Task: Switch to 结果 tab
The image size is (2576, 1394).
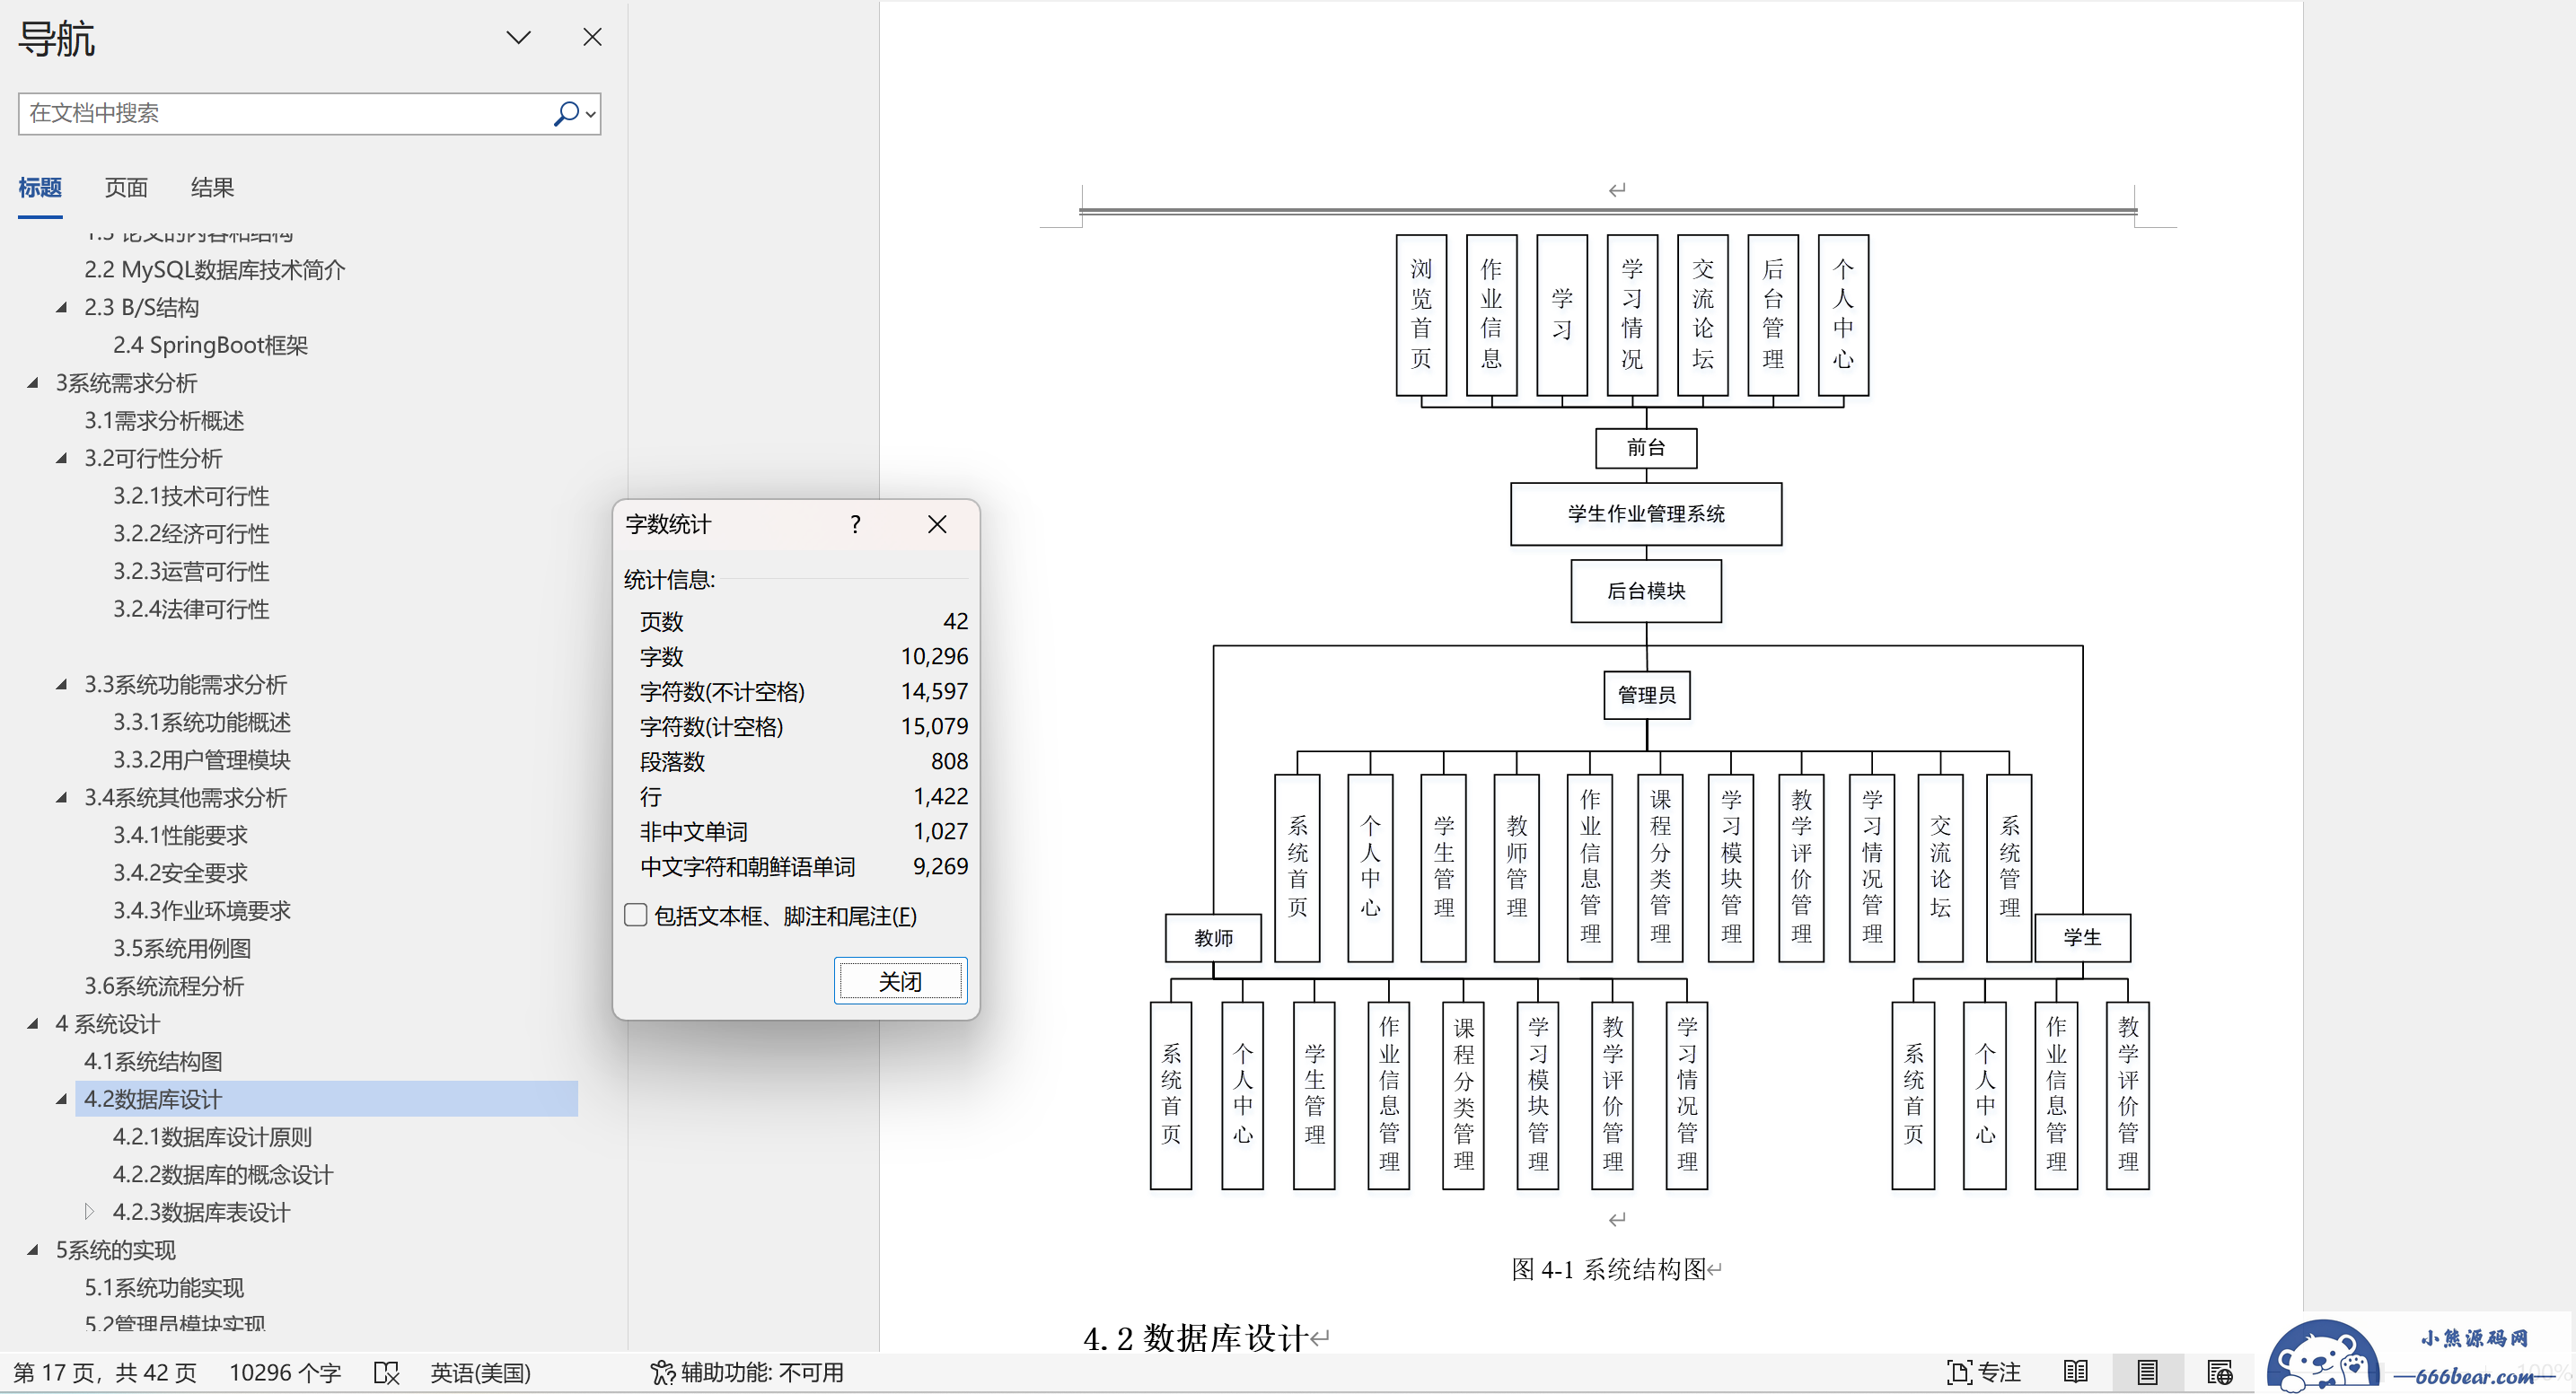Action: coord(212,188)
